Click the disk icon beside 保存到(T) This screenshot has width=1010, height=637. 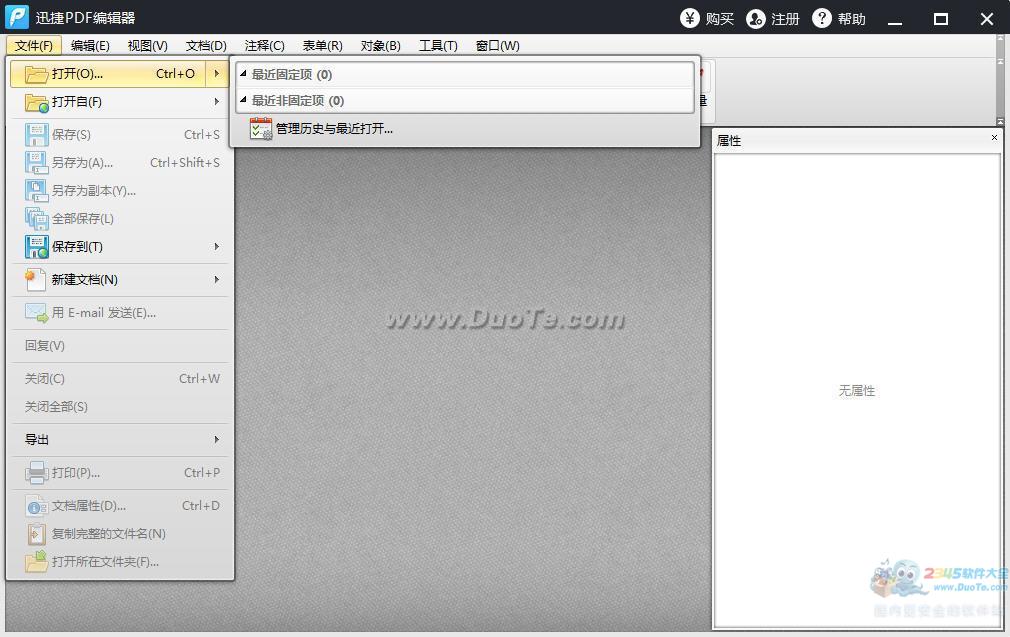36,247
